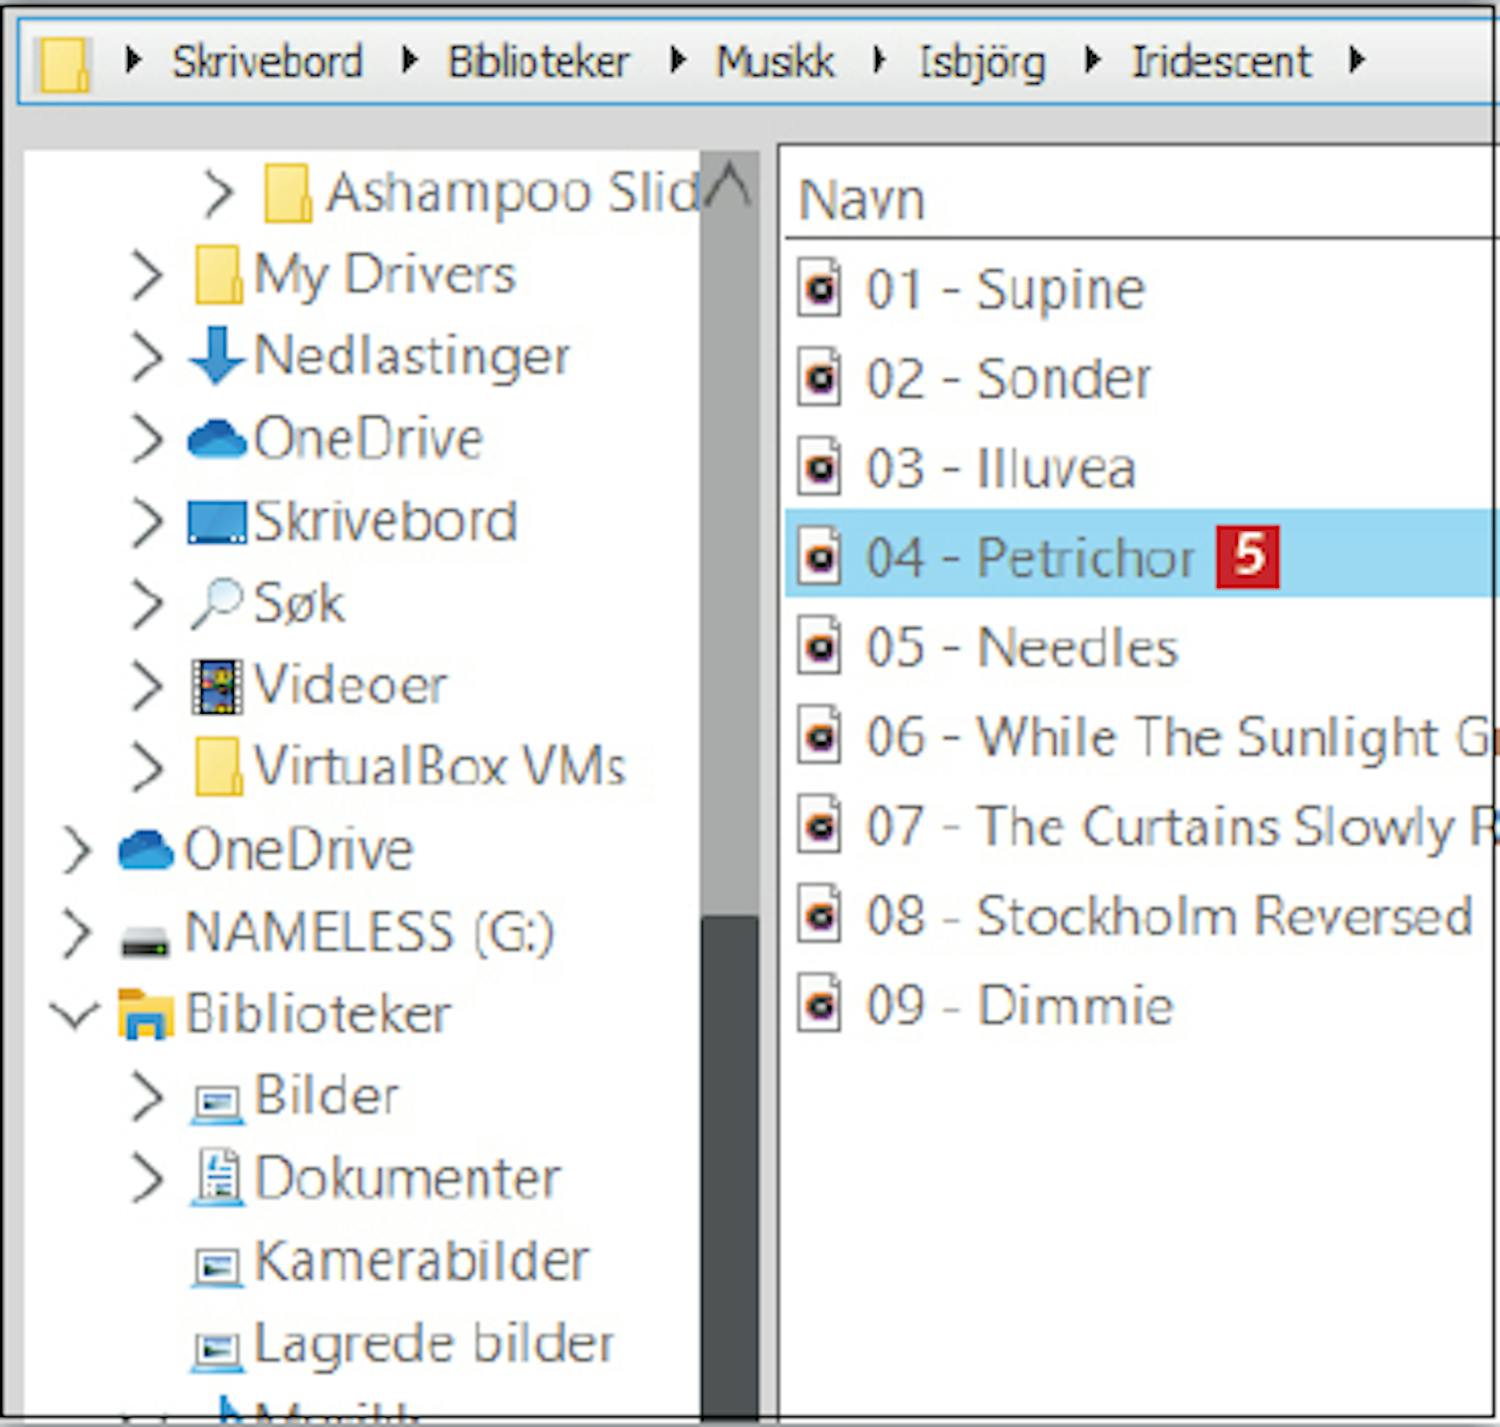Screen dimensions: 1500x1427
Task: Click the NAMELESS (G:) drive icon
Action: [x=145, y=938]
